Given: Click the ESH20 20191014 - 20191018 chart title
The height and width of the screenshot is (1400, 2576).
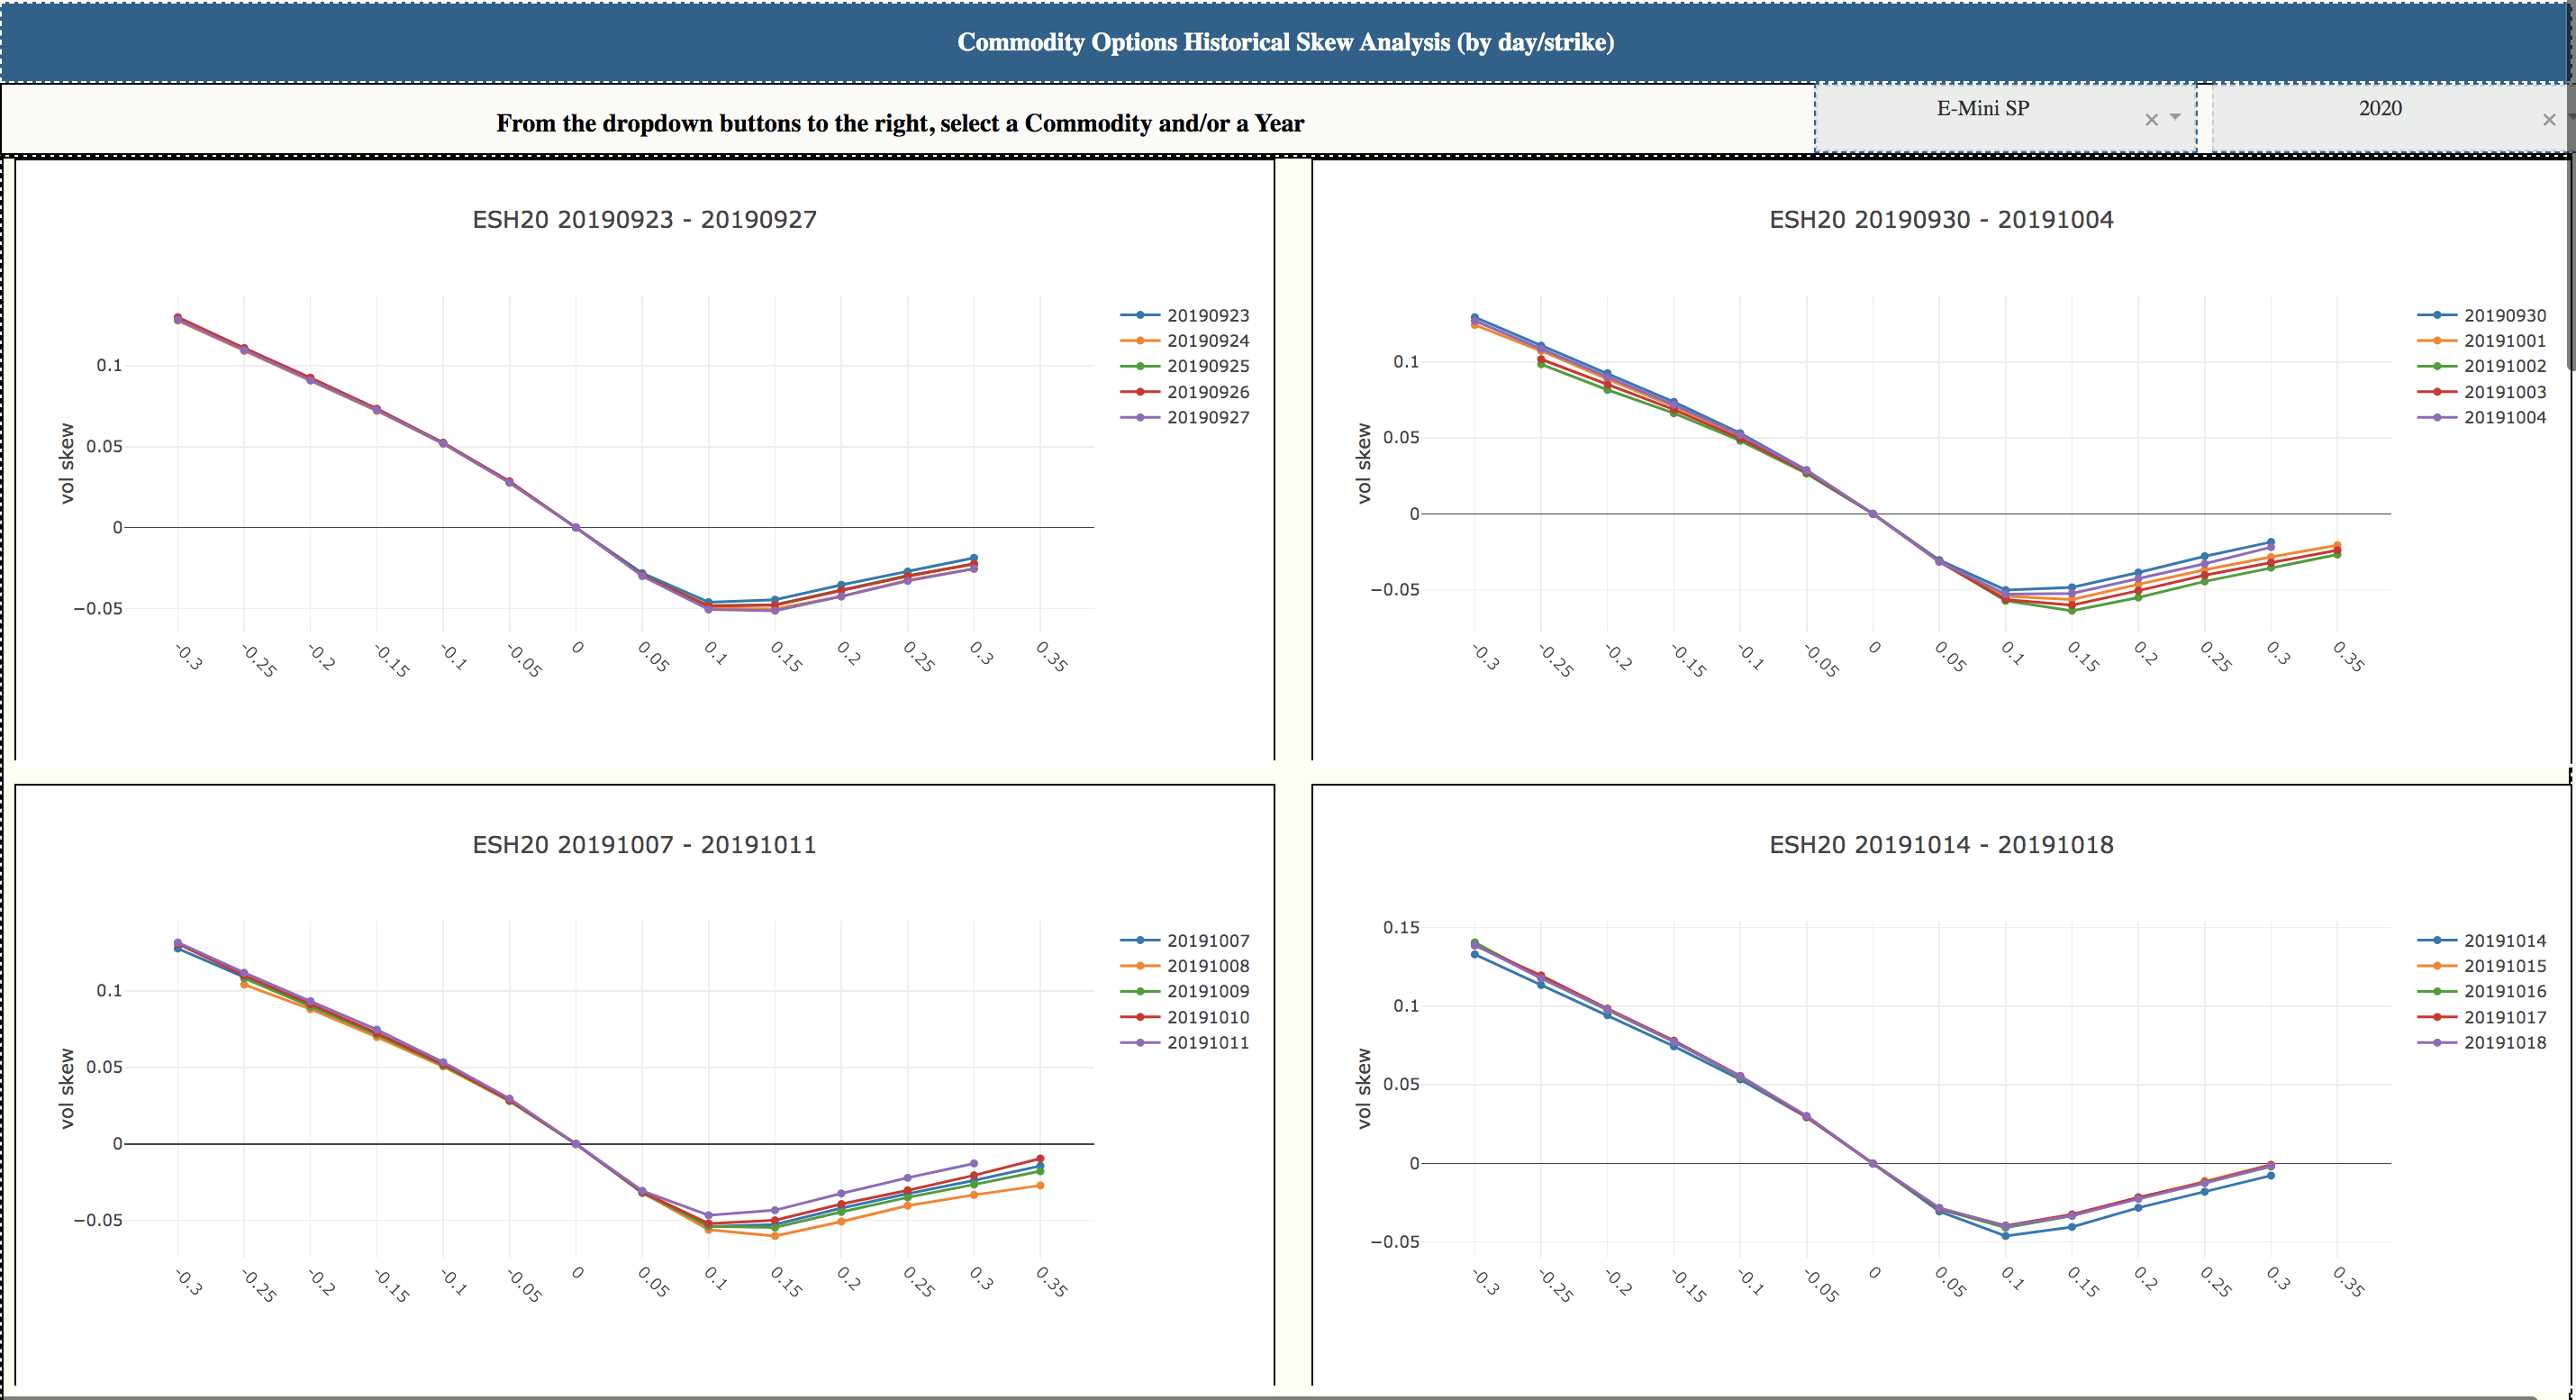Looking at the screenshot, I should [x=1941, y=845].
